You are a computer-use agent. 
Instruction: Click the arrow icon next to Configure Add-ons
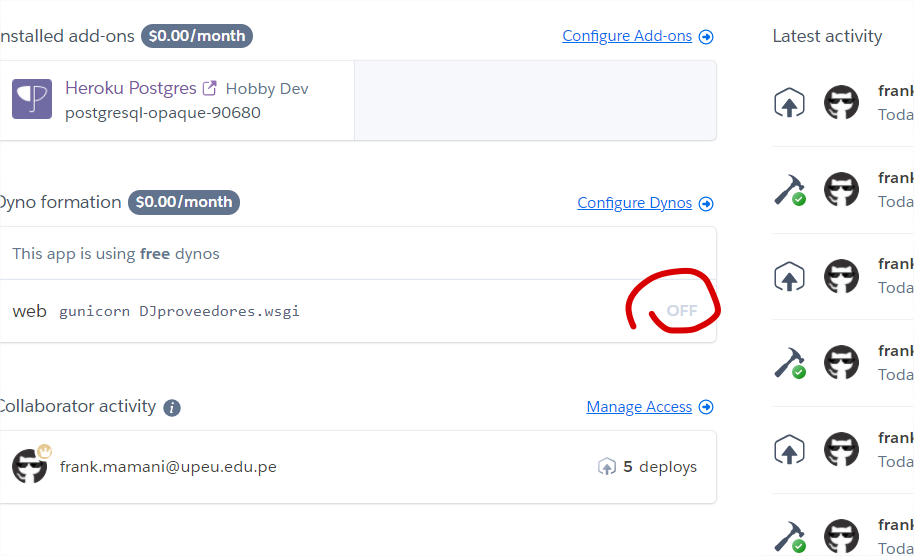coord(706,37)
